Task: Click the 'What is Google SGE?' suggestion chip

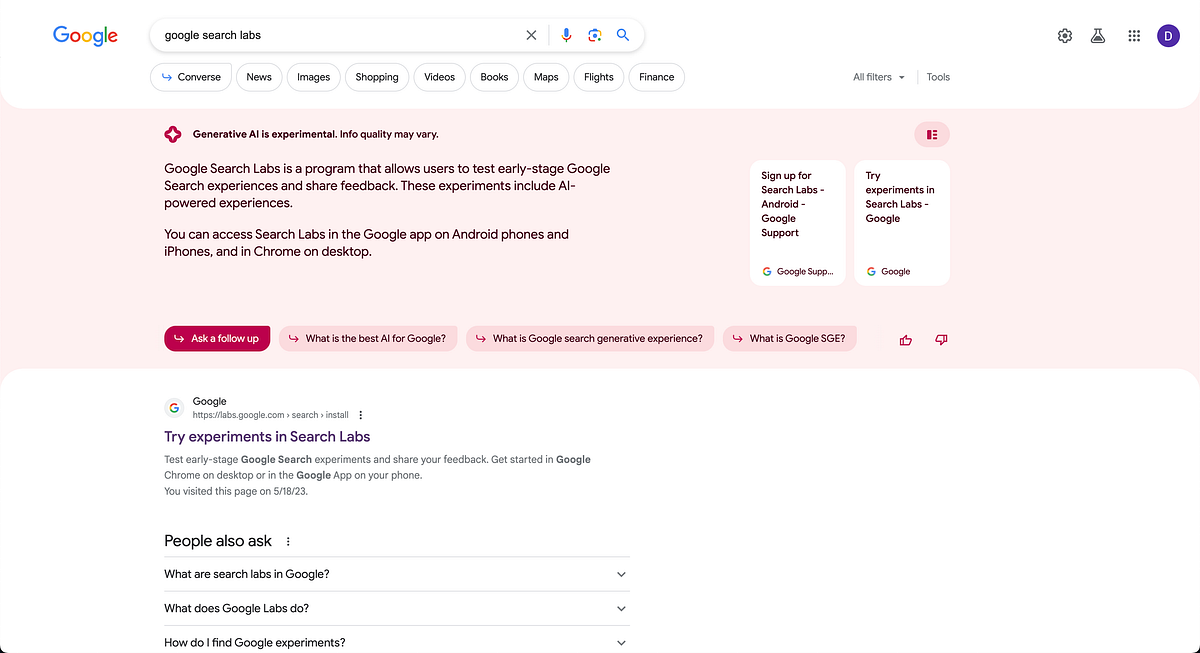Action: click(x=790, y=338)
